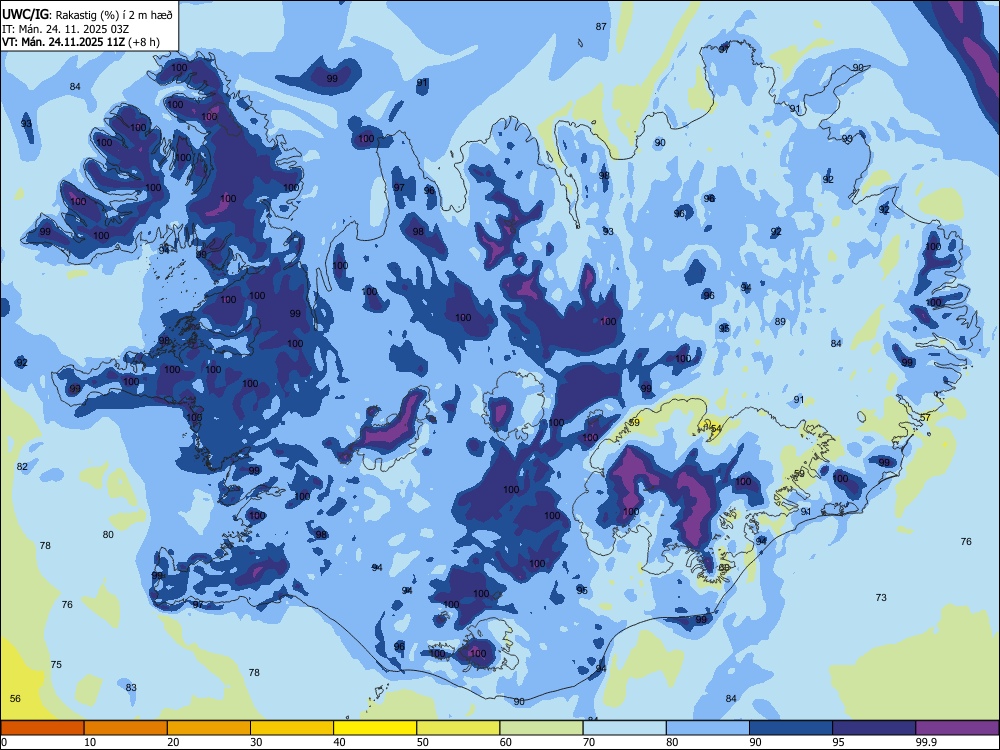Click the 'UWC/IG: Rakastig (%) í 2 m hæð' title
This screenshot has width=1000, height=750.
(x=87, y=15)
